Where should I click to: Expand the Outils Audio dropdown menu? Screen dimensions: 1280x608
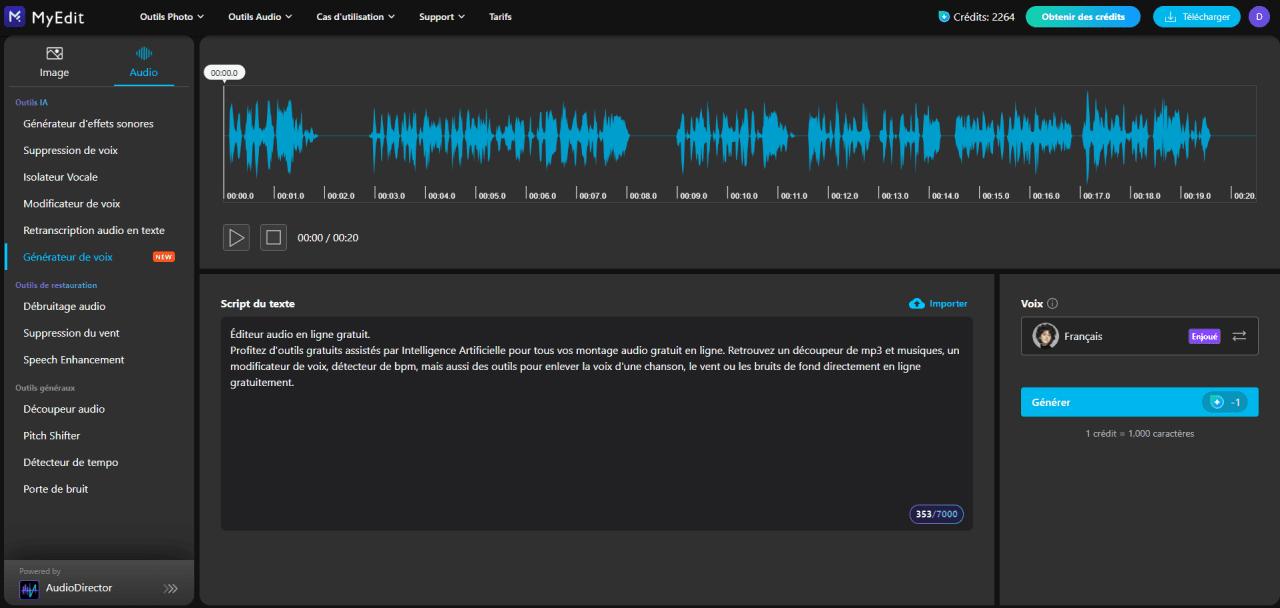[260, 17]
